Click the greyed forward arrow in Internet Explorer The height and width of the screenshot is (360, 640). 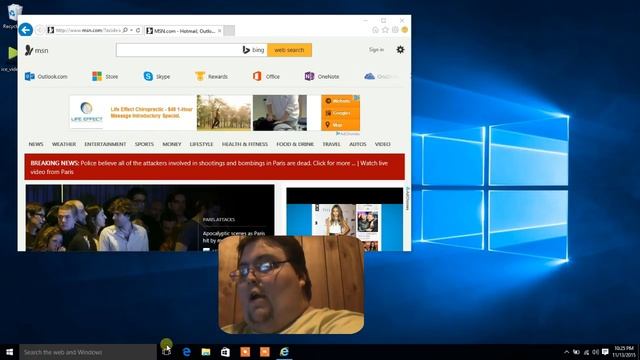coord(40,30)
